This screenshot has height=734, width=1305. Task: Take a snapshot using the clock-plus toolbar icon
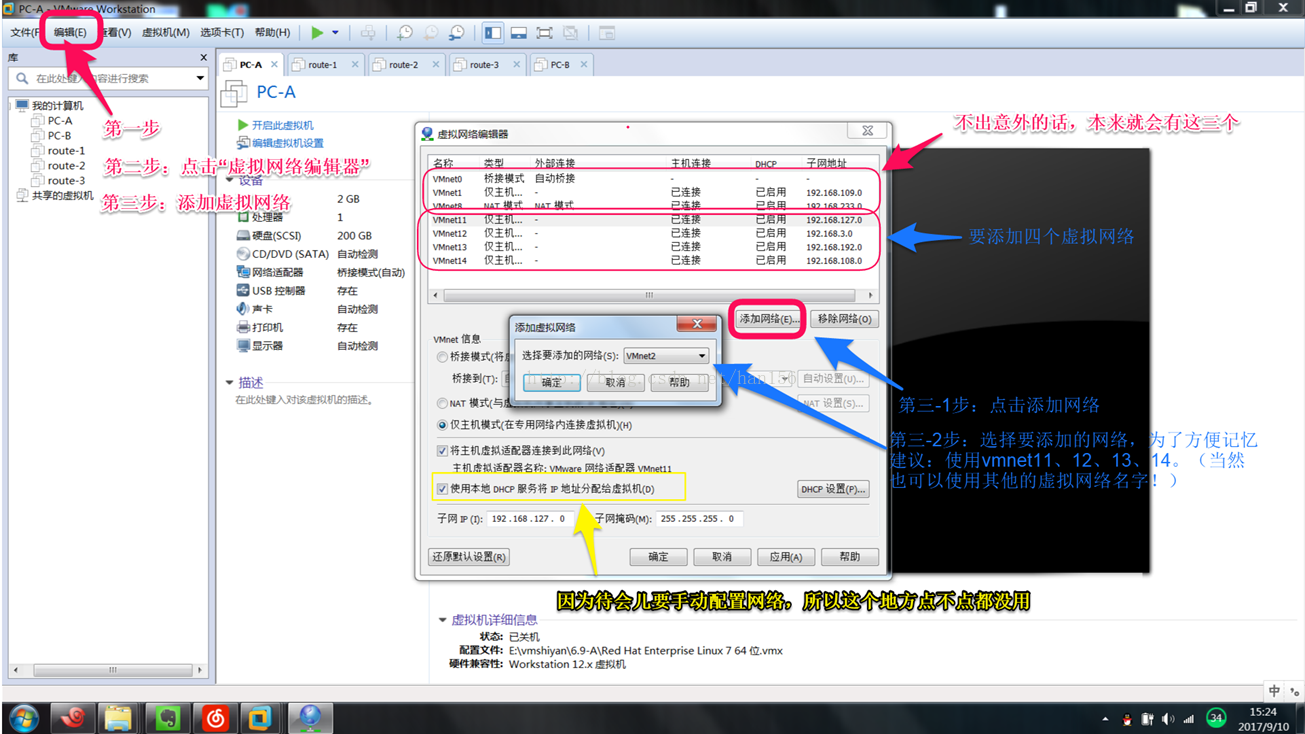click(405, 33)
